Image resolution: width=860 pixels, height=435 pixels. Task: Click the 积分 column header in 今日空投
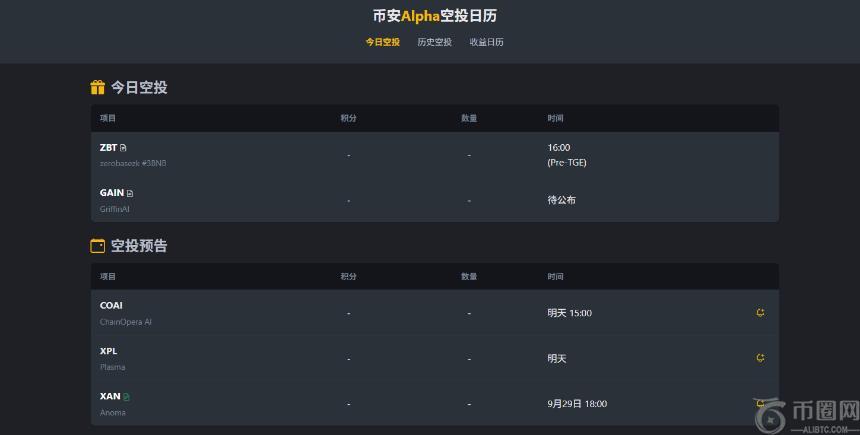coord(348,118)
